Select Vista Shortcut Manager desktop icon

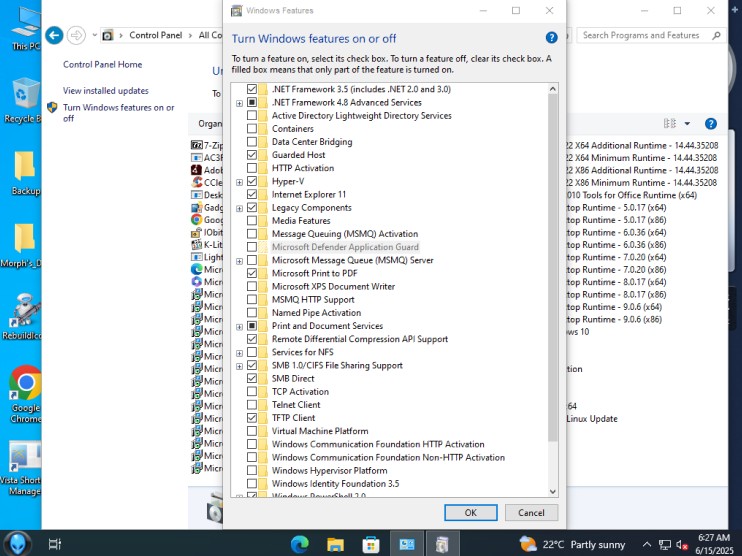pyautogui.click(x=22, y=468)
